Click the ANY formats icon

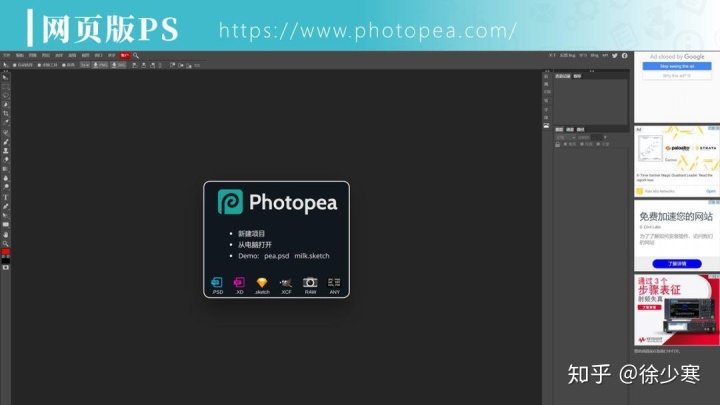pyautogui.click(x=334, y=282)
